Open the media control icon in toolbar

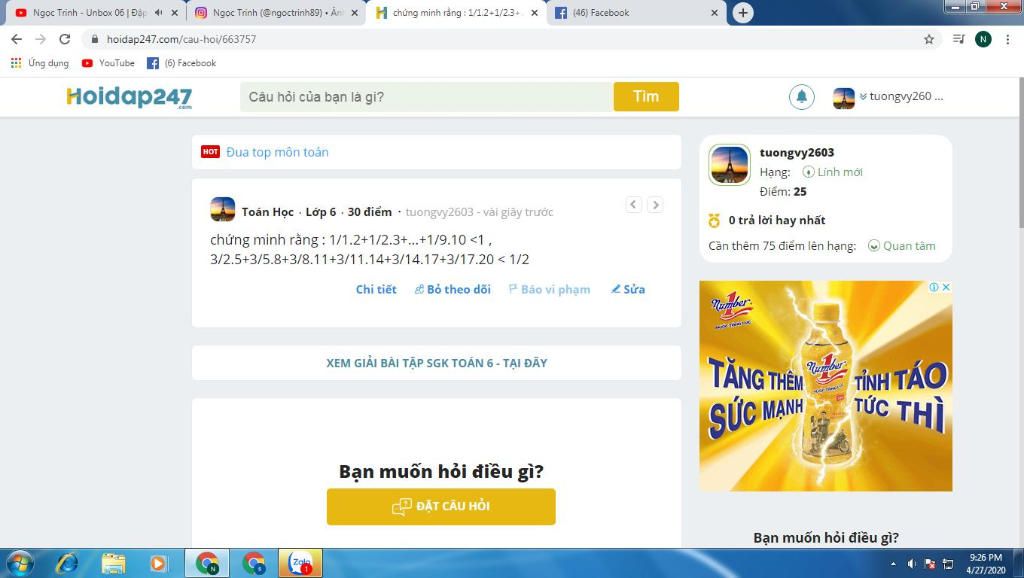pyautogui.click(x=958, y=39)
